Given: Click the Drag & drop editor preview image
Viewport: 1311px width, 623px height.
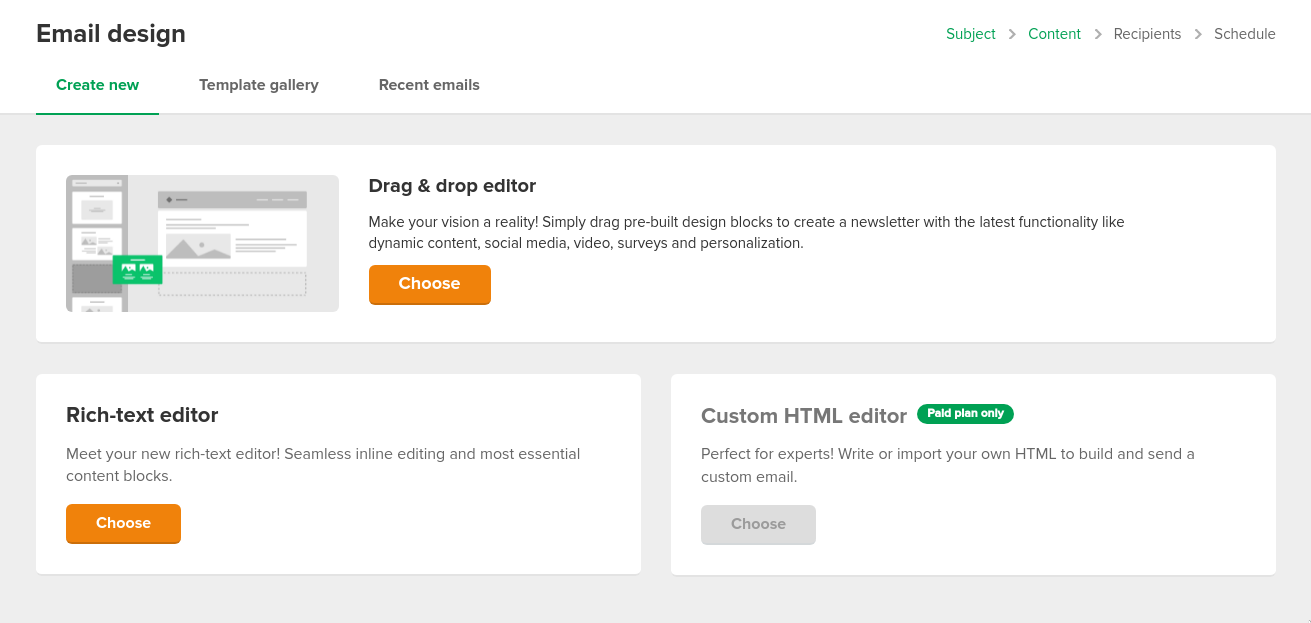Looking at the screenshot, I should tap(202, 243).
